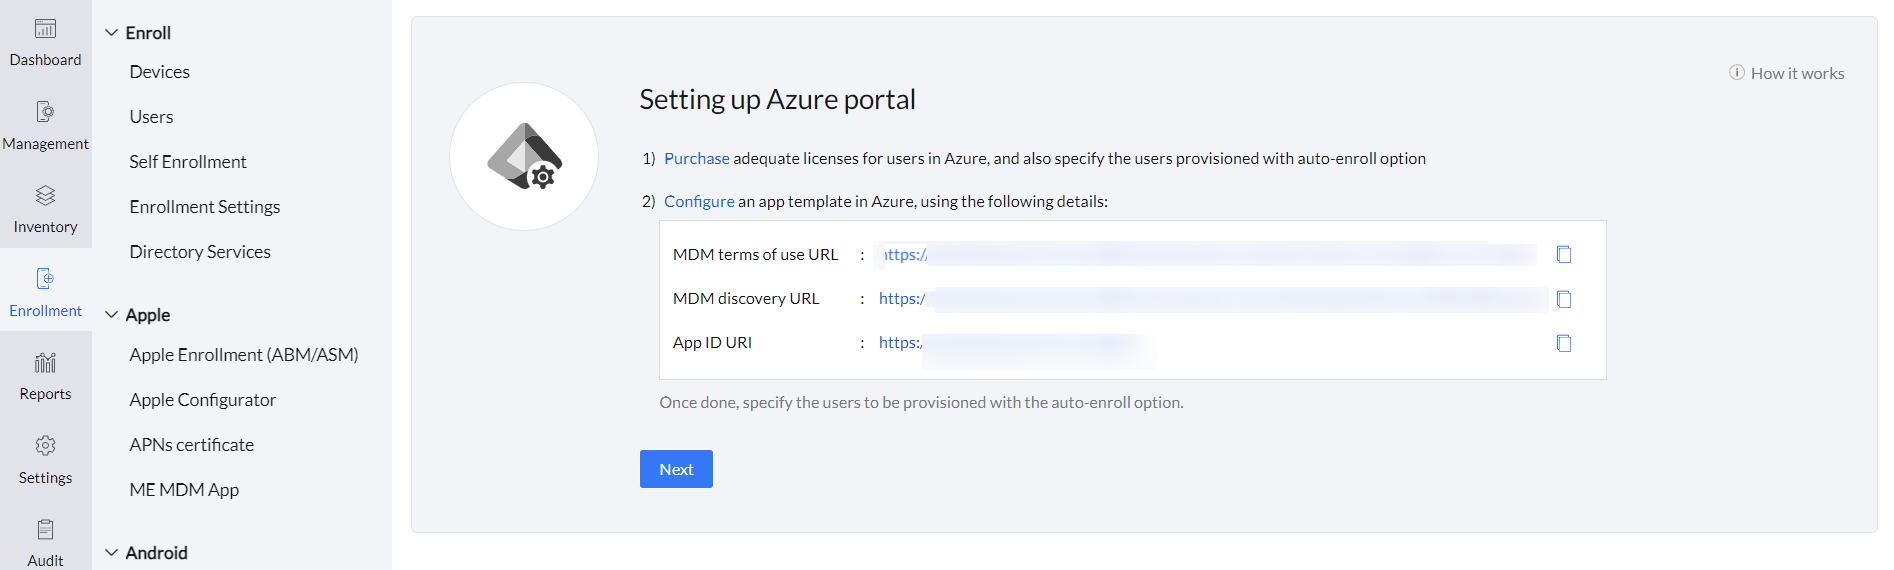Screen dimensions: 1894x570
Task: Select APNs certificate option
Action: point(192,445)
